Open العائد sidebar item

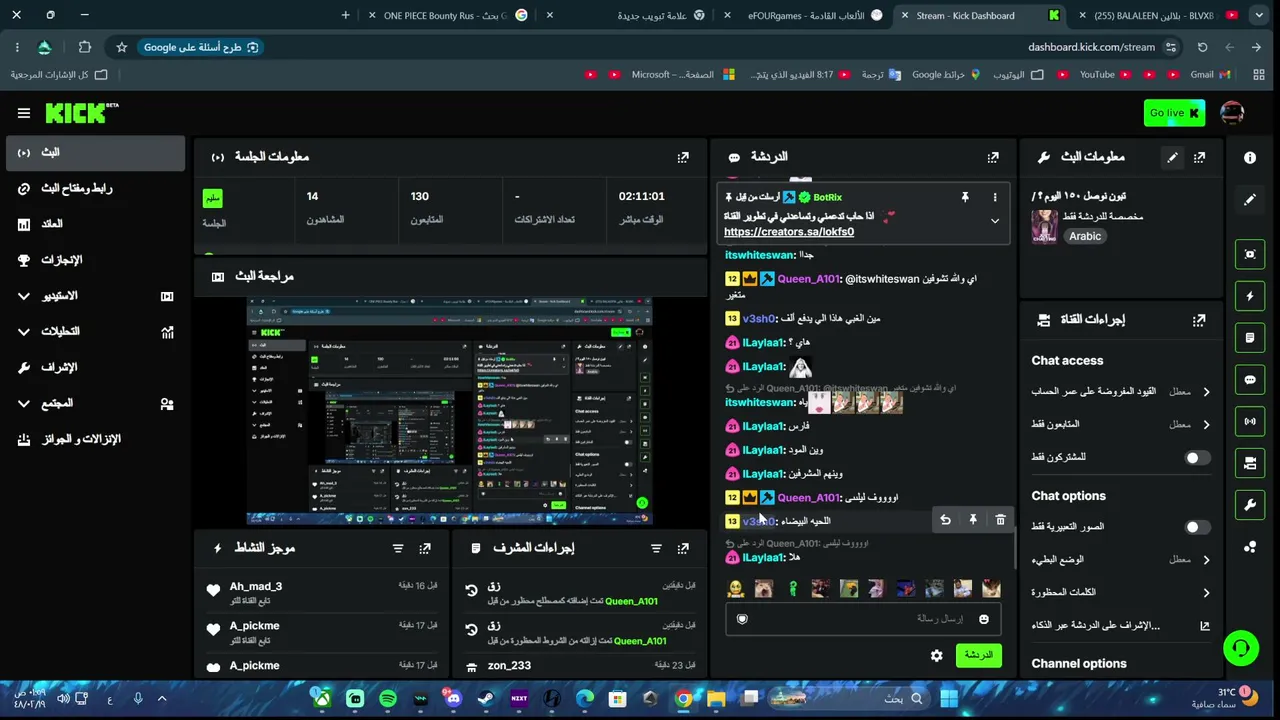93,224
